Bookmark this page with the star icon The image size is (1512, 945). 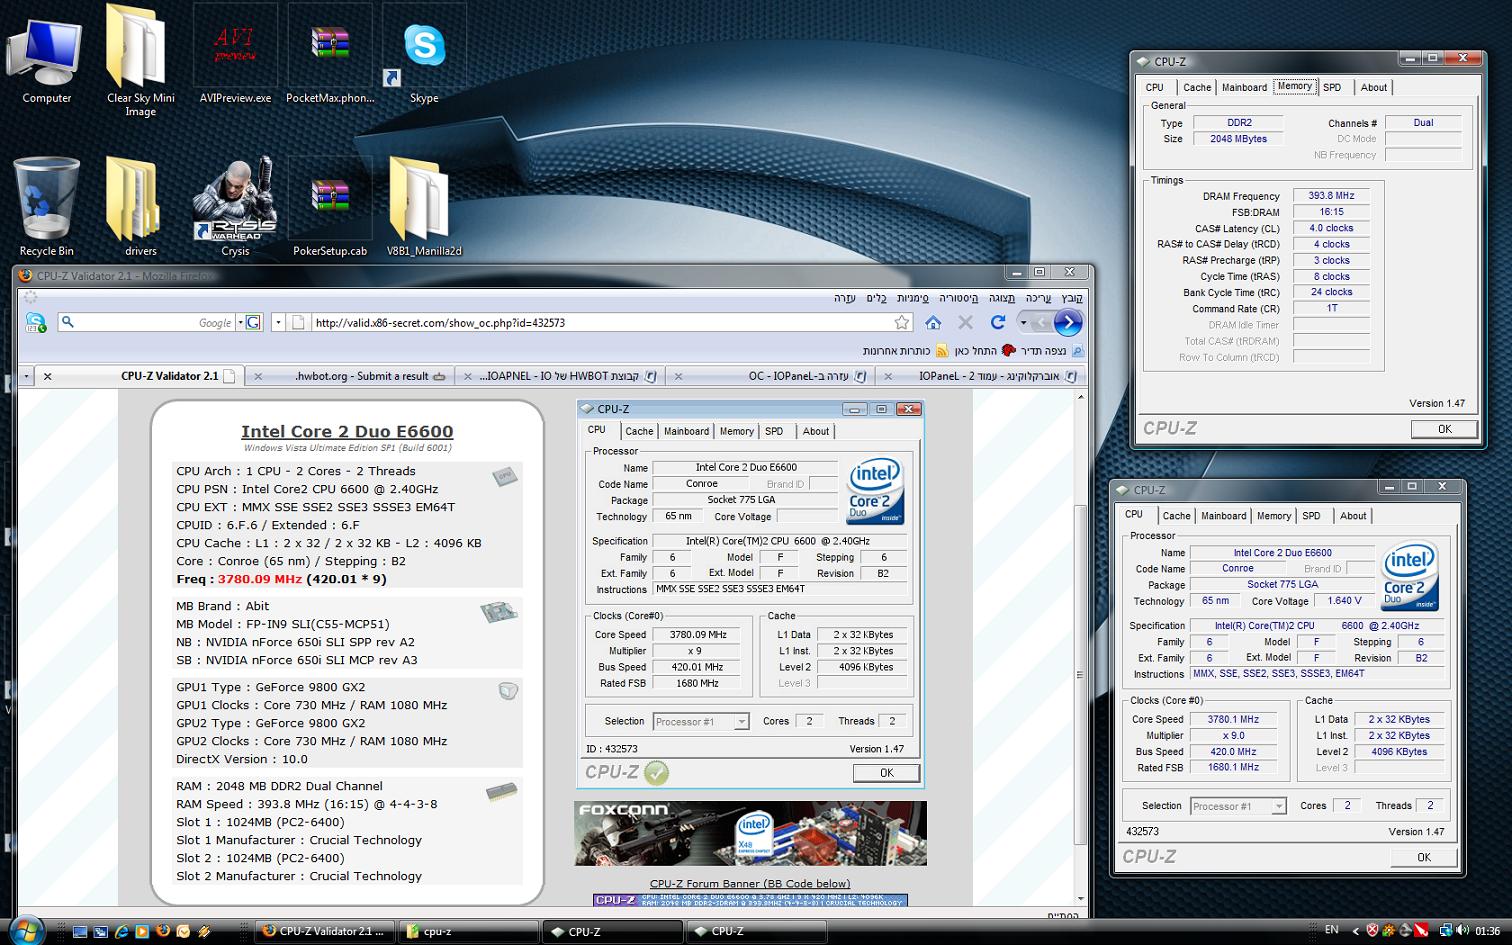point(902,322)
